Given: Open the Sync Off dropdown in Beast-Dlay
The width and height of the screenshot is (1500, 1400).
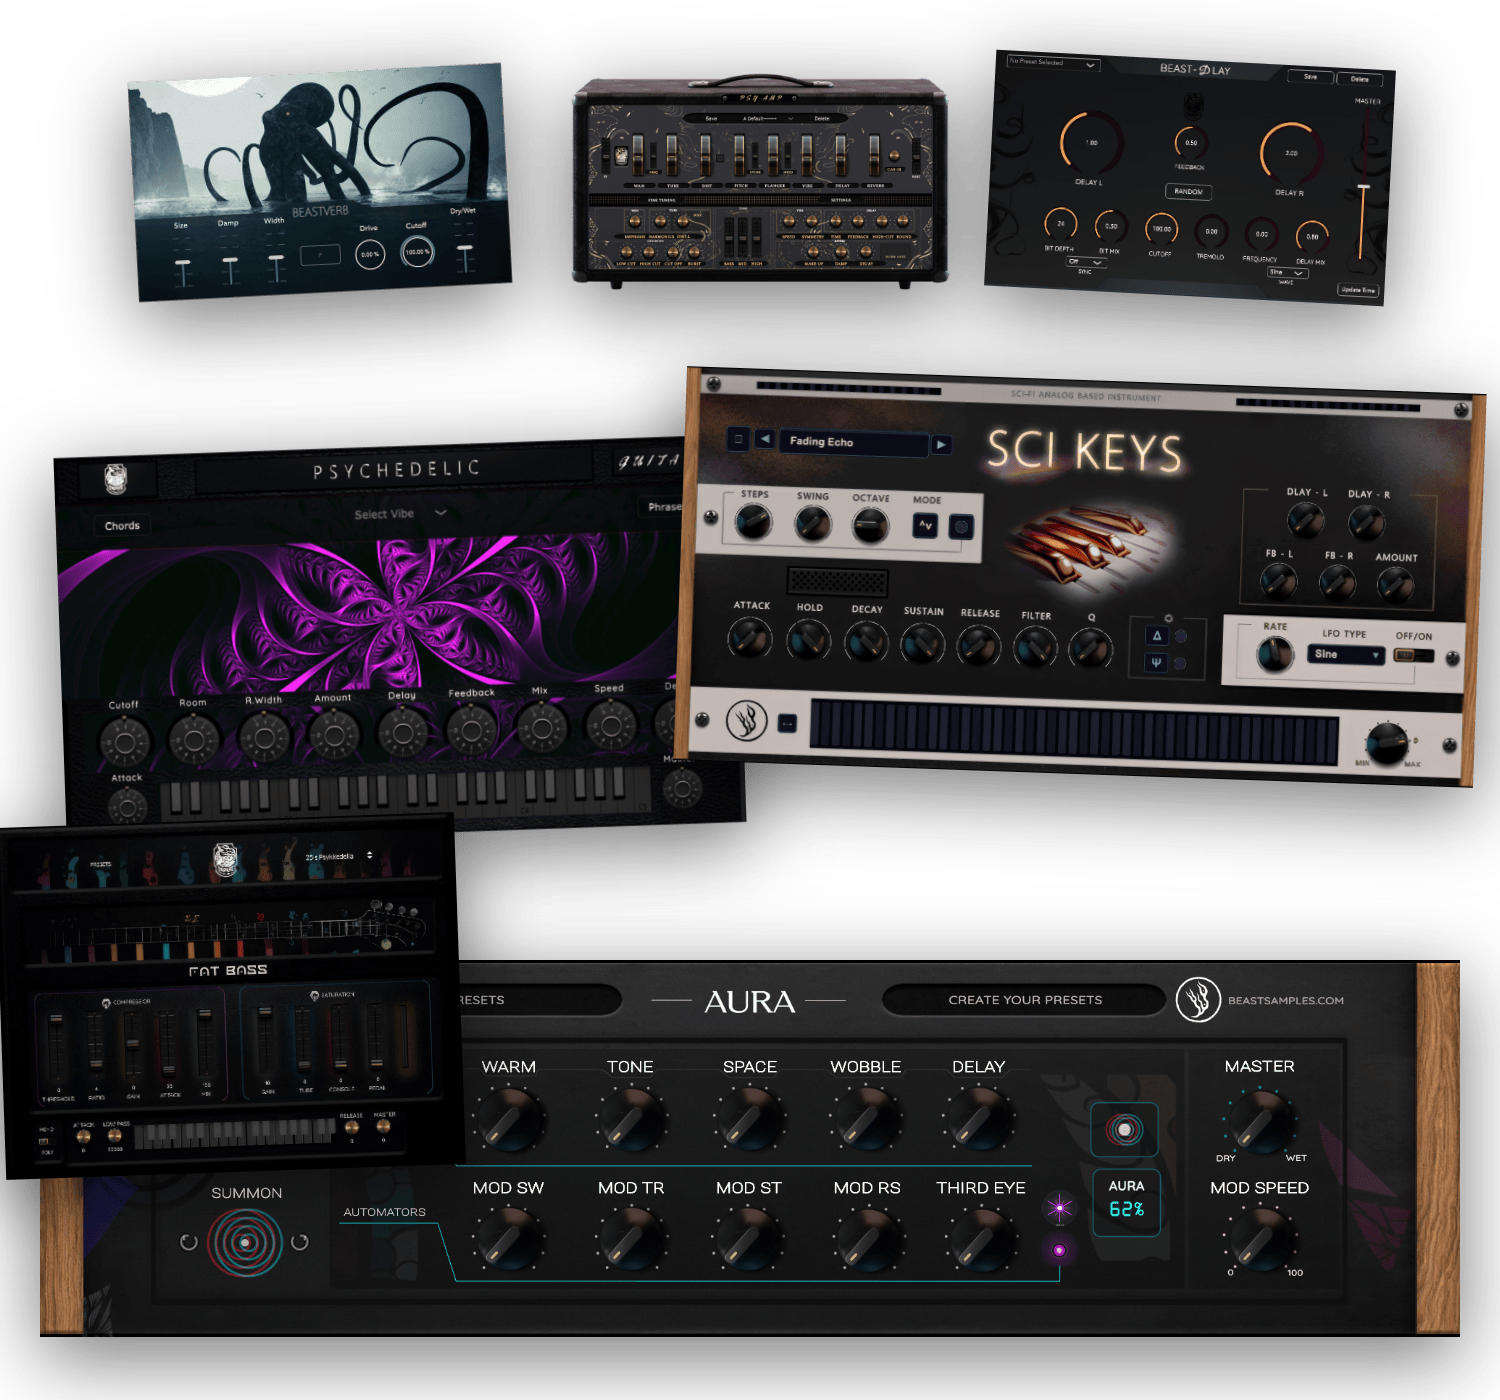Looking at the screenshot, I should tap(1085, 262).
